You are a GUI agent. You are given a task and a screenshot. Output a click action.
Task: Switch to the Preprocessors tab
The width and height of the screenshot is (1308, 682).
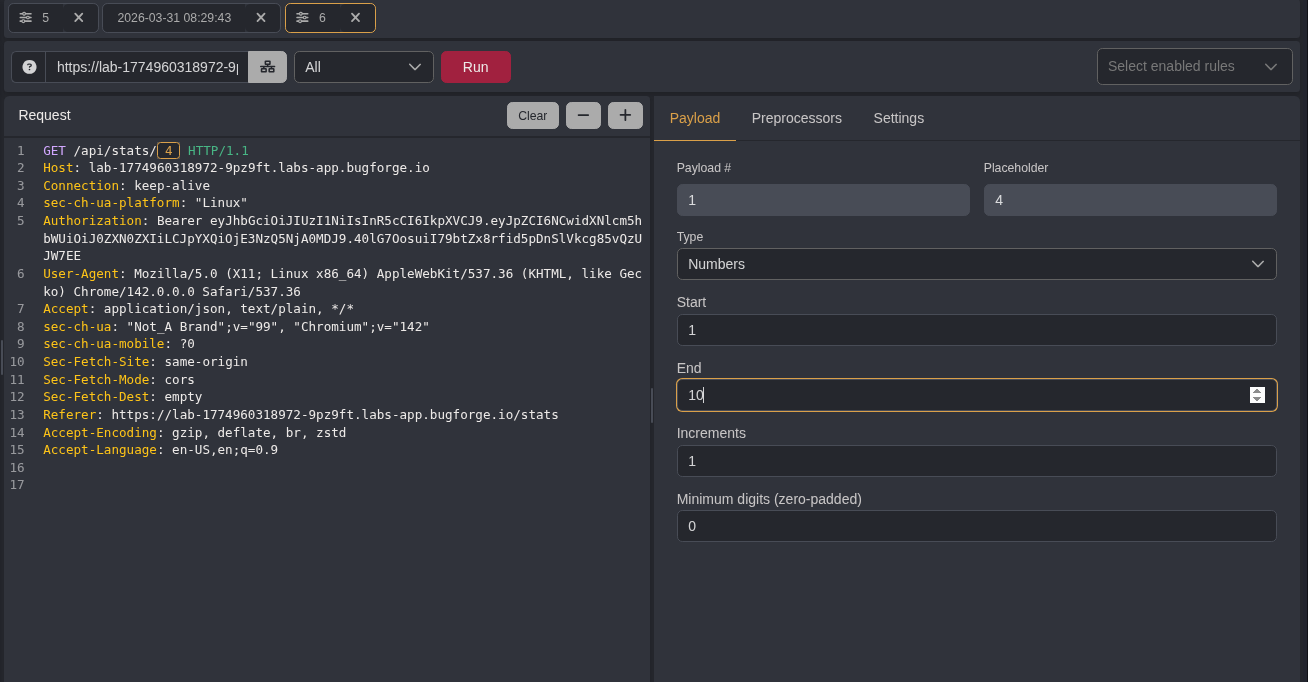pyautogui.click(x=796, y=118)
